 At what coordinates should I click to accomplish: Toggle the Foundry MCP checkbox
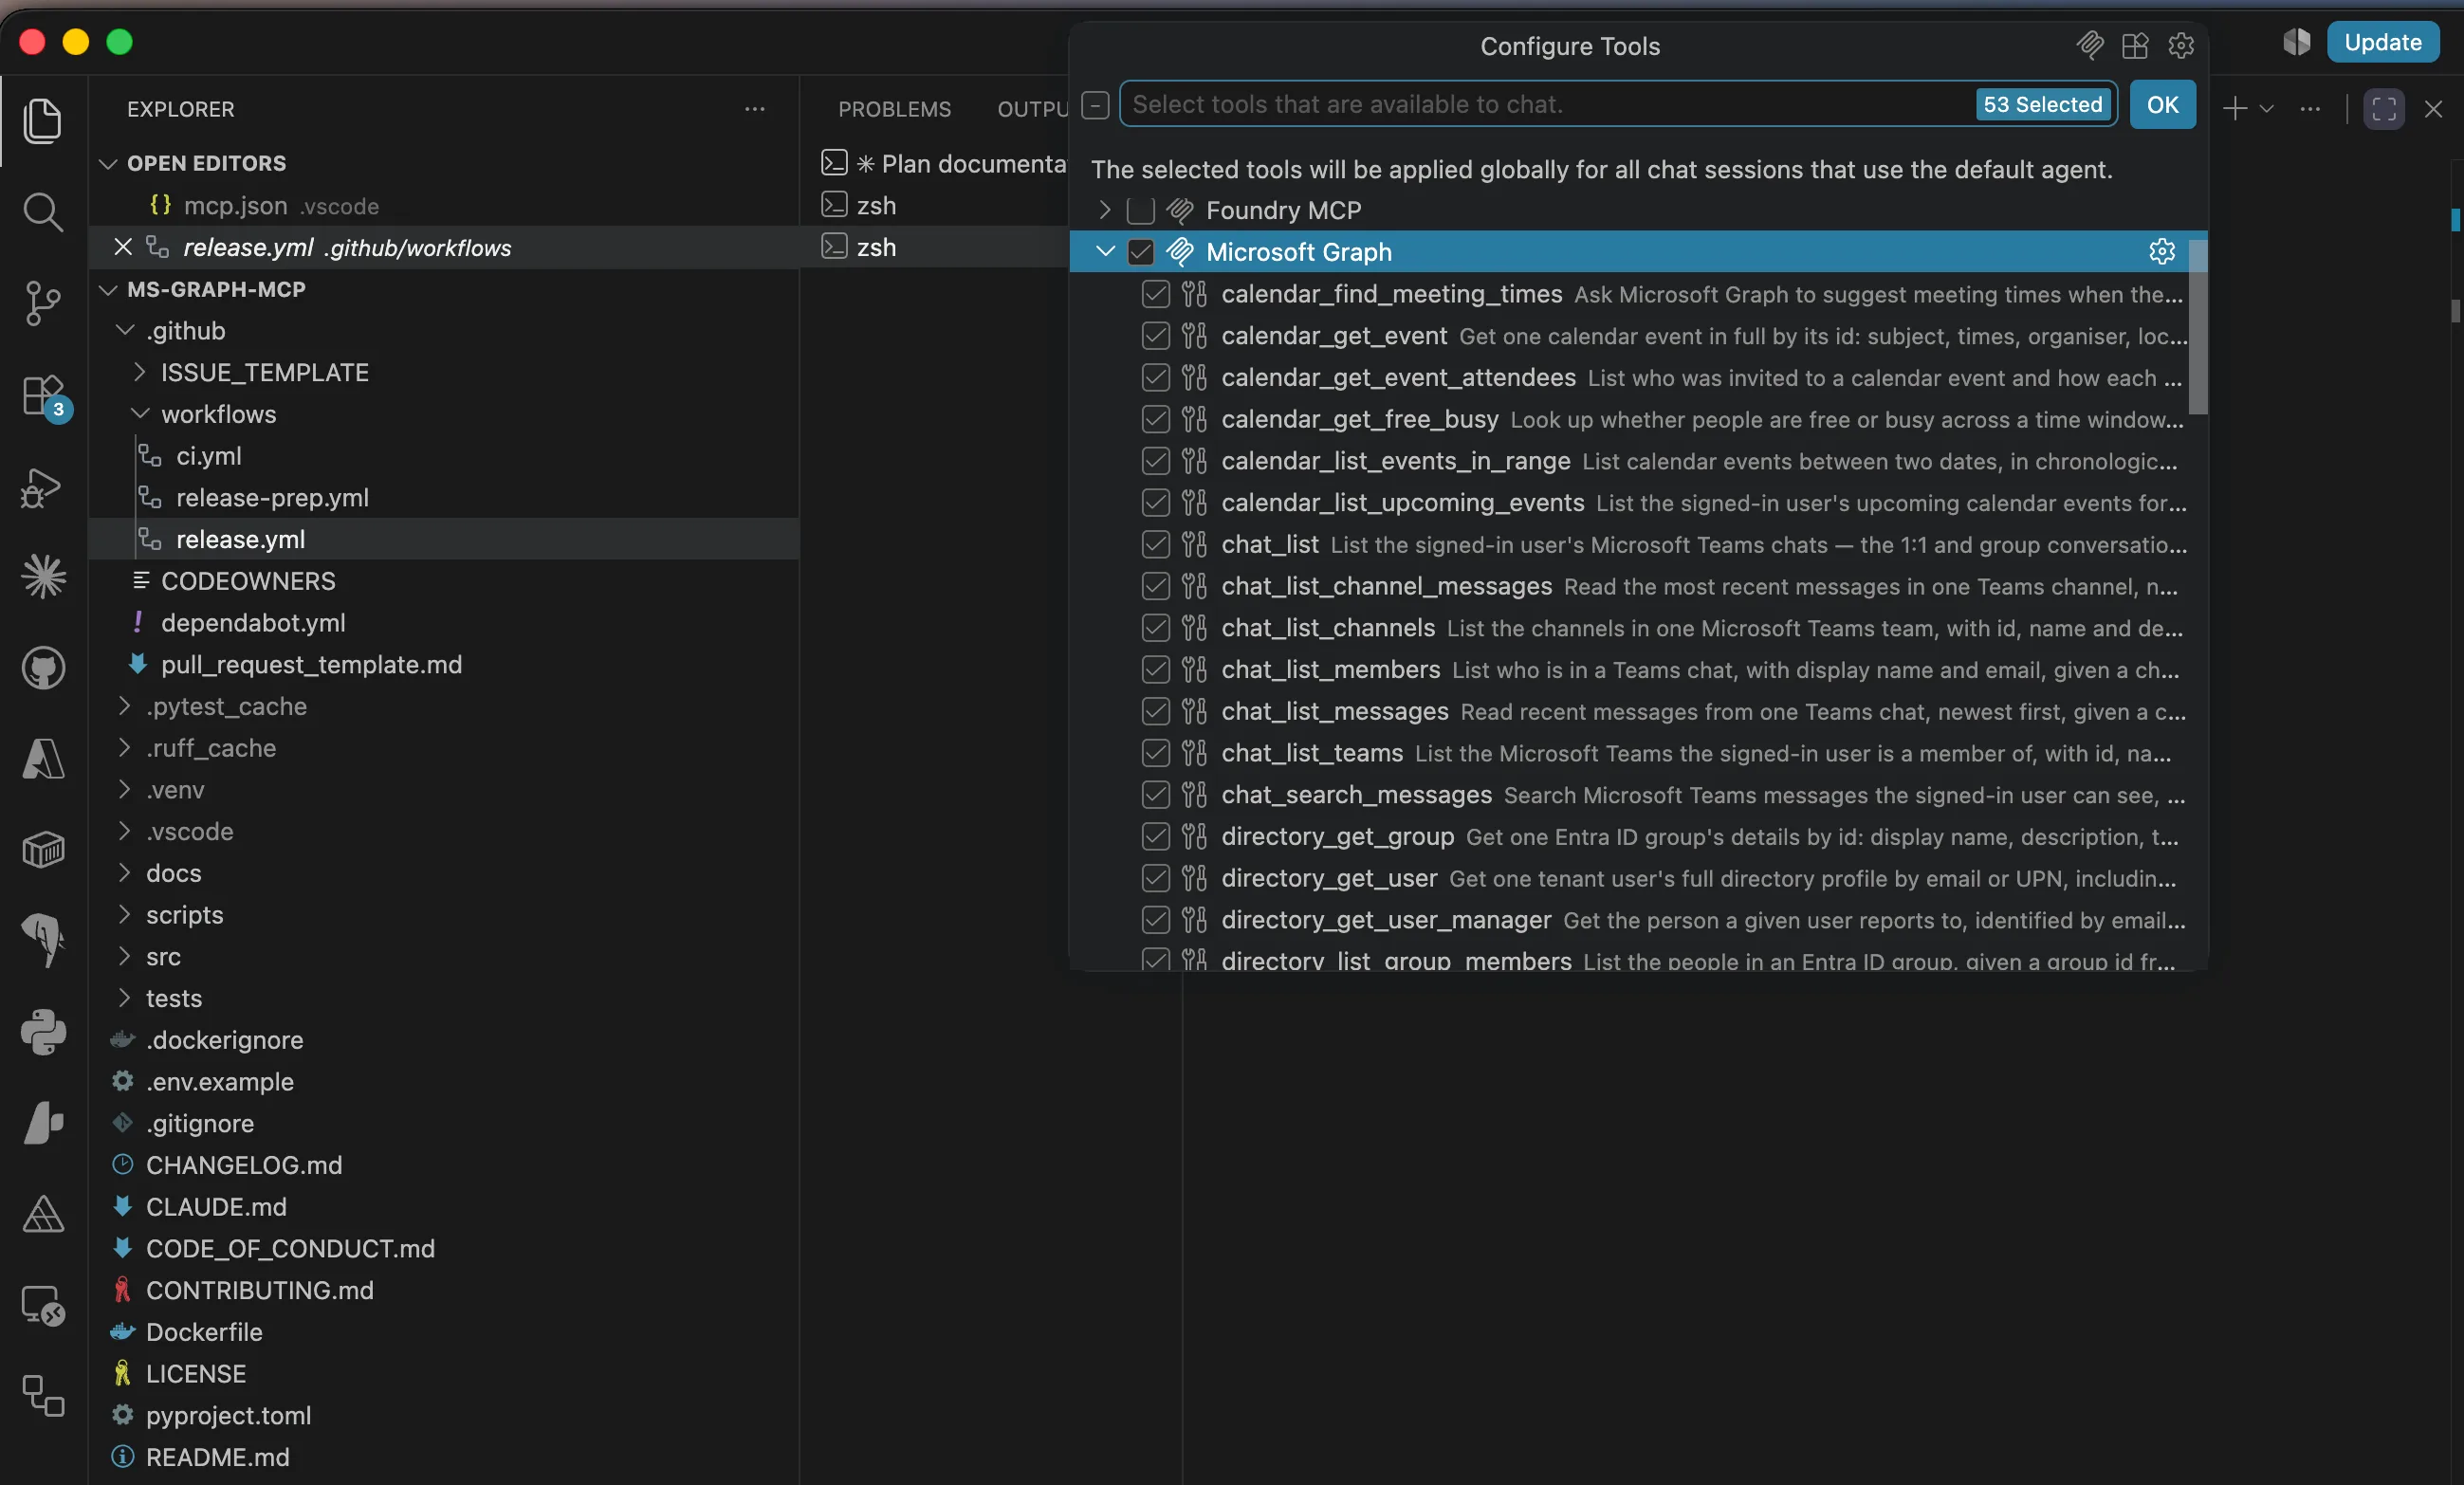tap(1140, 210)
